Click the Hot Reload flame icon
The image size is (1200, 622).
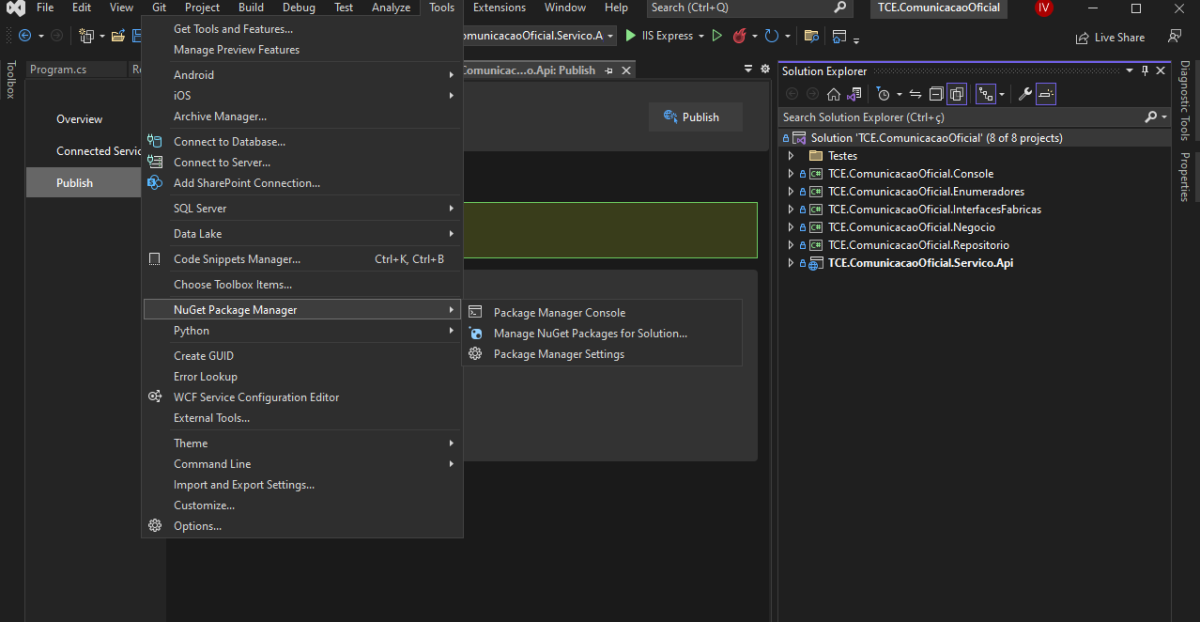(740, 36)
